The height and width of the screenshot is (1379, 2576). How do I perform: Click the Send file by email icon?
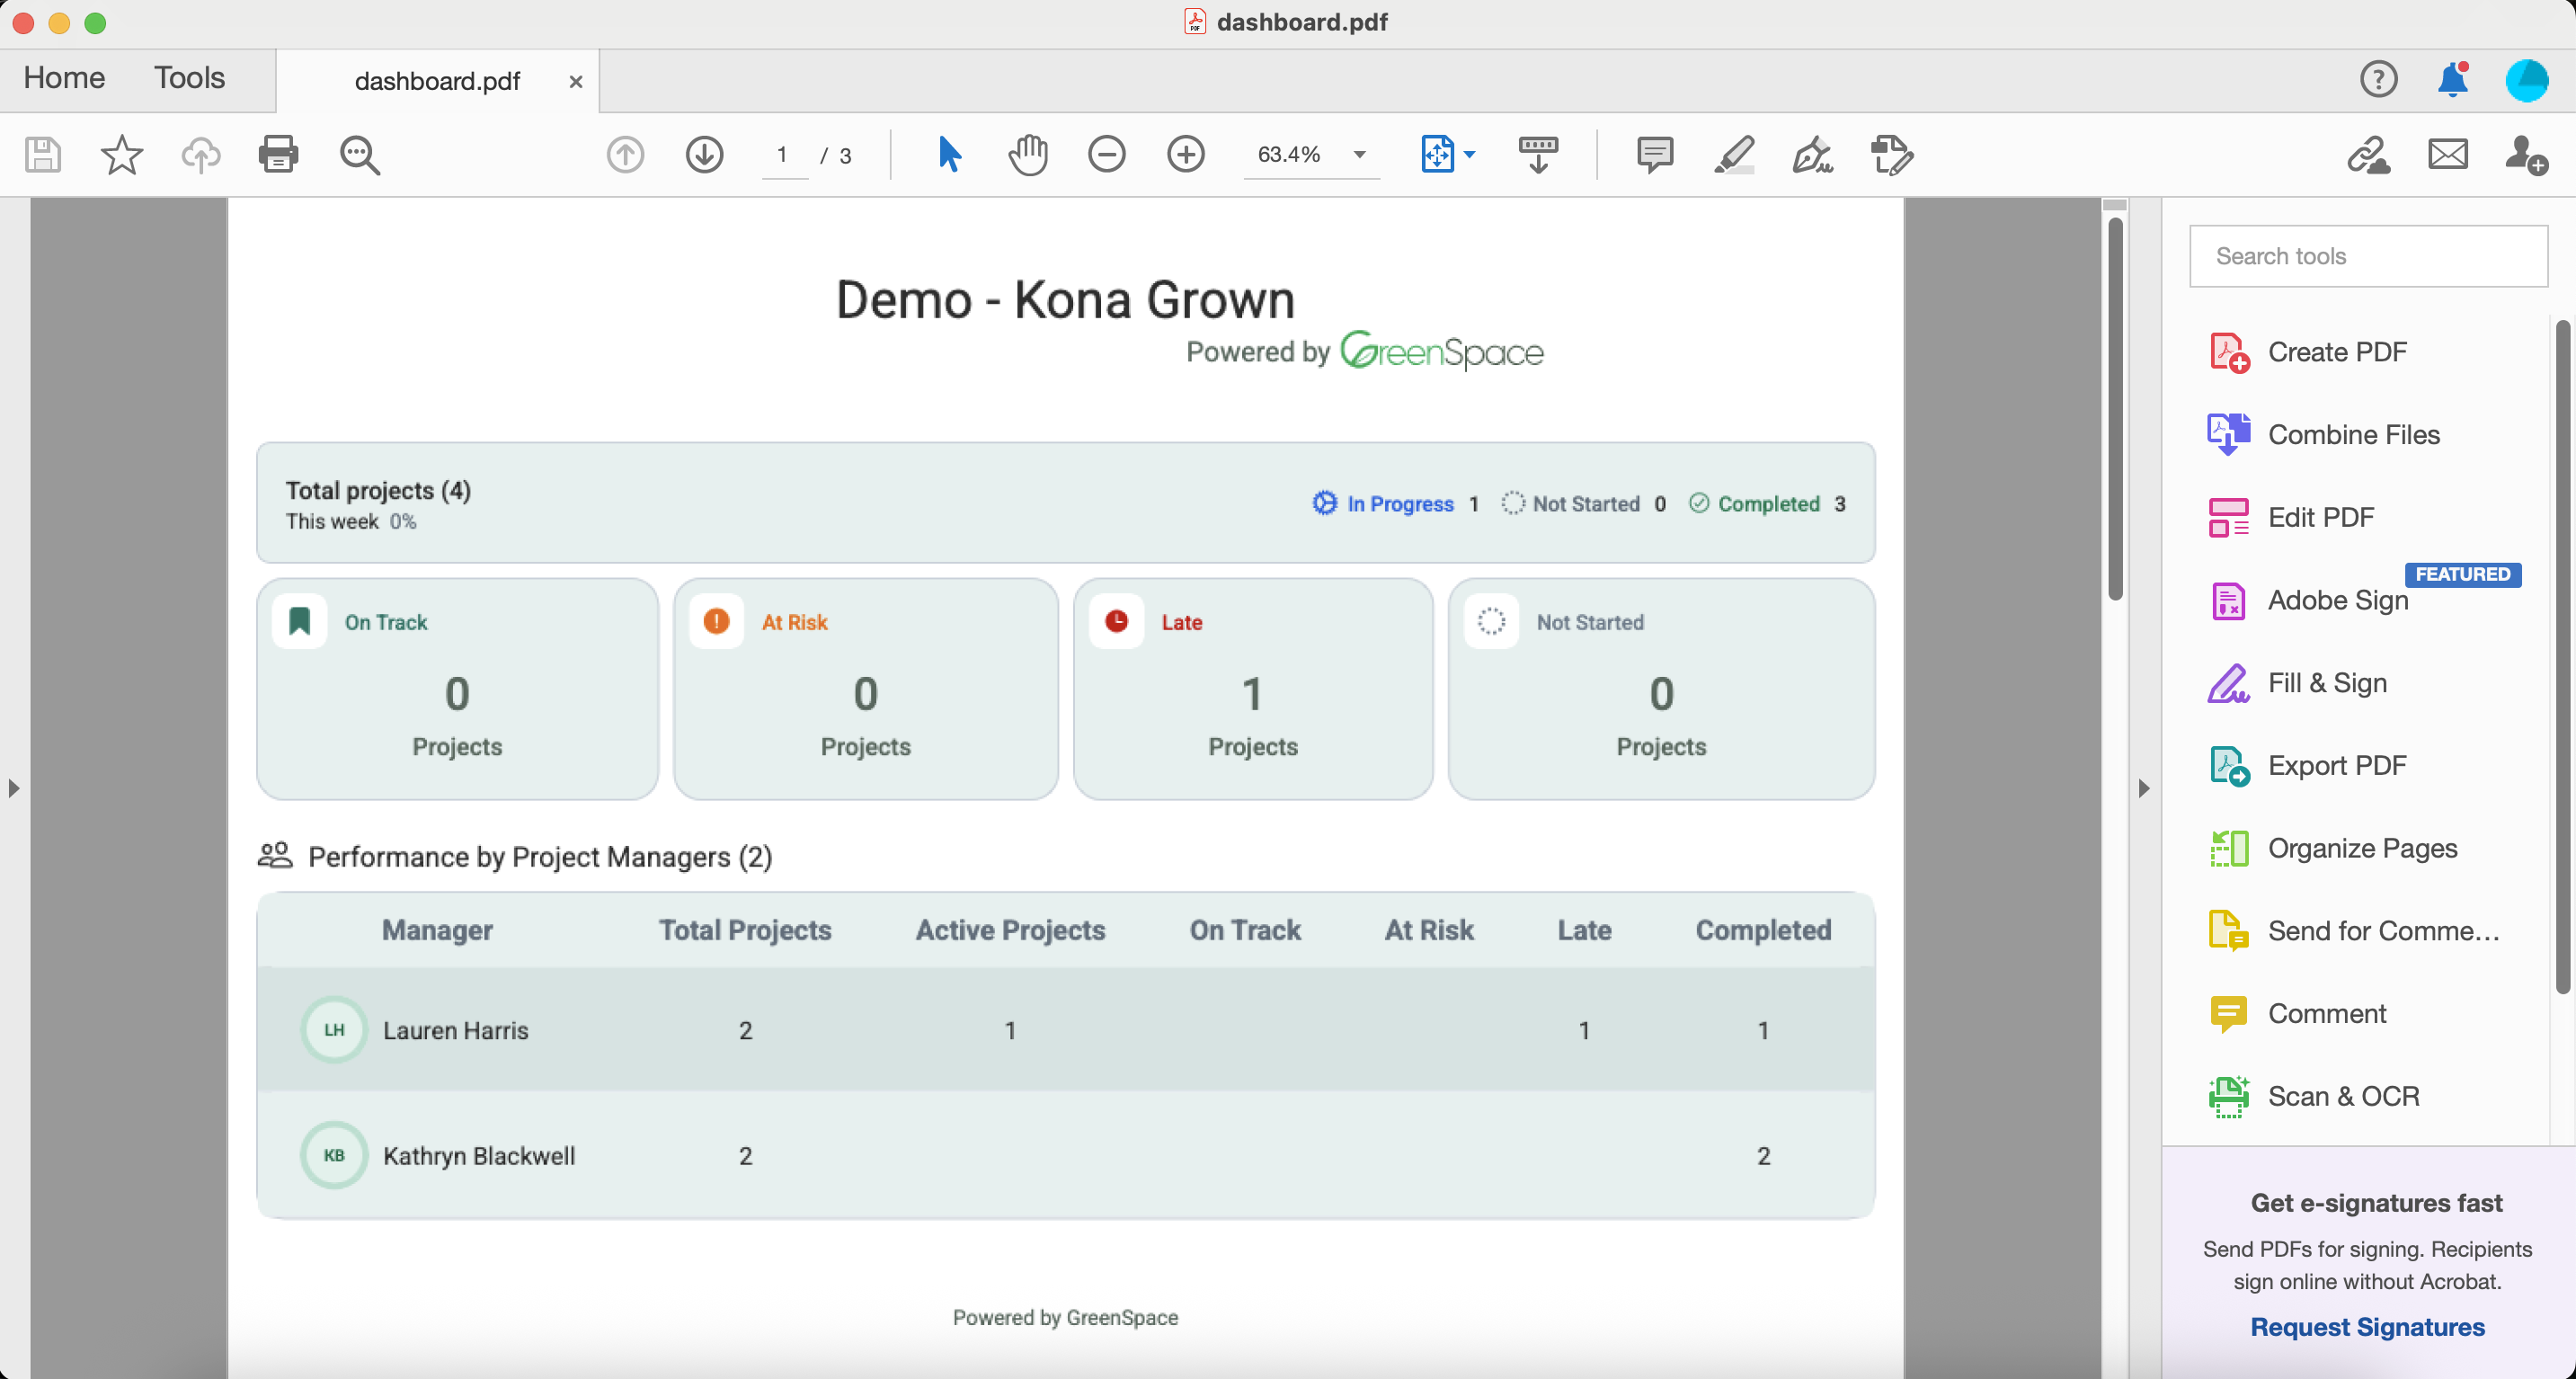(2447, 155)
